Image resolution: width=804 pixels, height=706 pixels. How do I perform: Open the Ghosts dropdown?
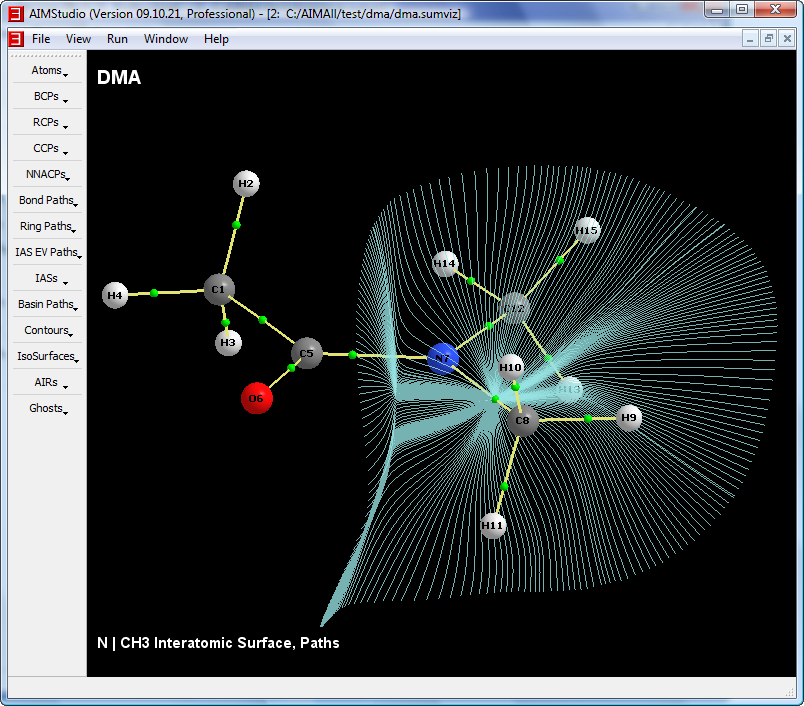pyautogui.click(x=47, y=409)
